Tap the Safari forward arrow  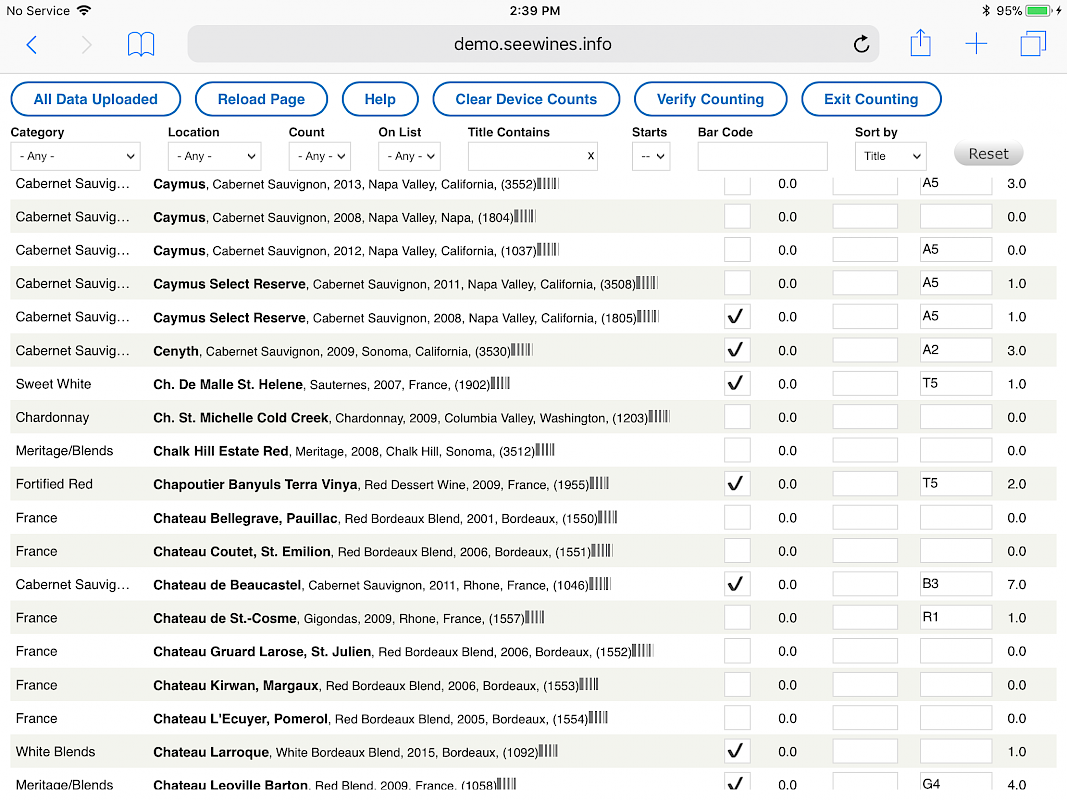[x=86, y=45]
